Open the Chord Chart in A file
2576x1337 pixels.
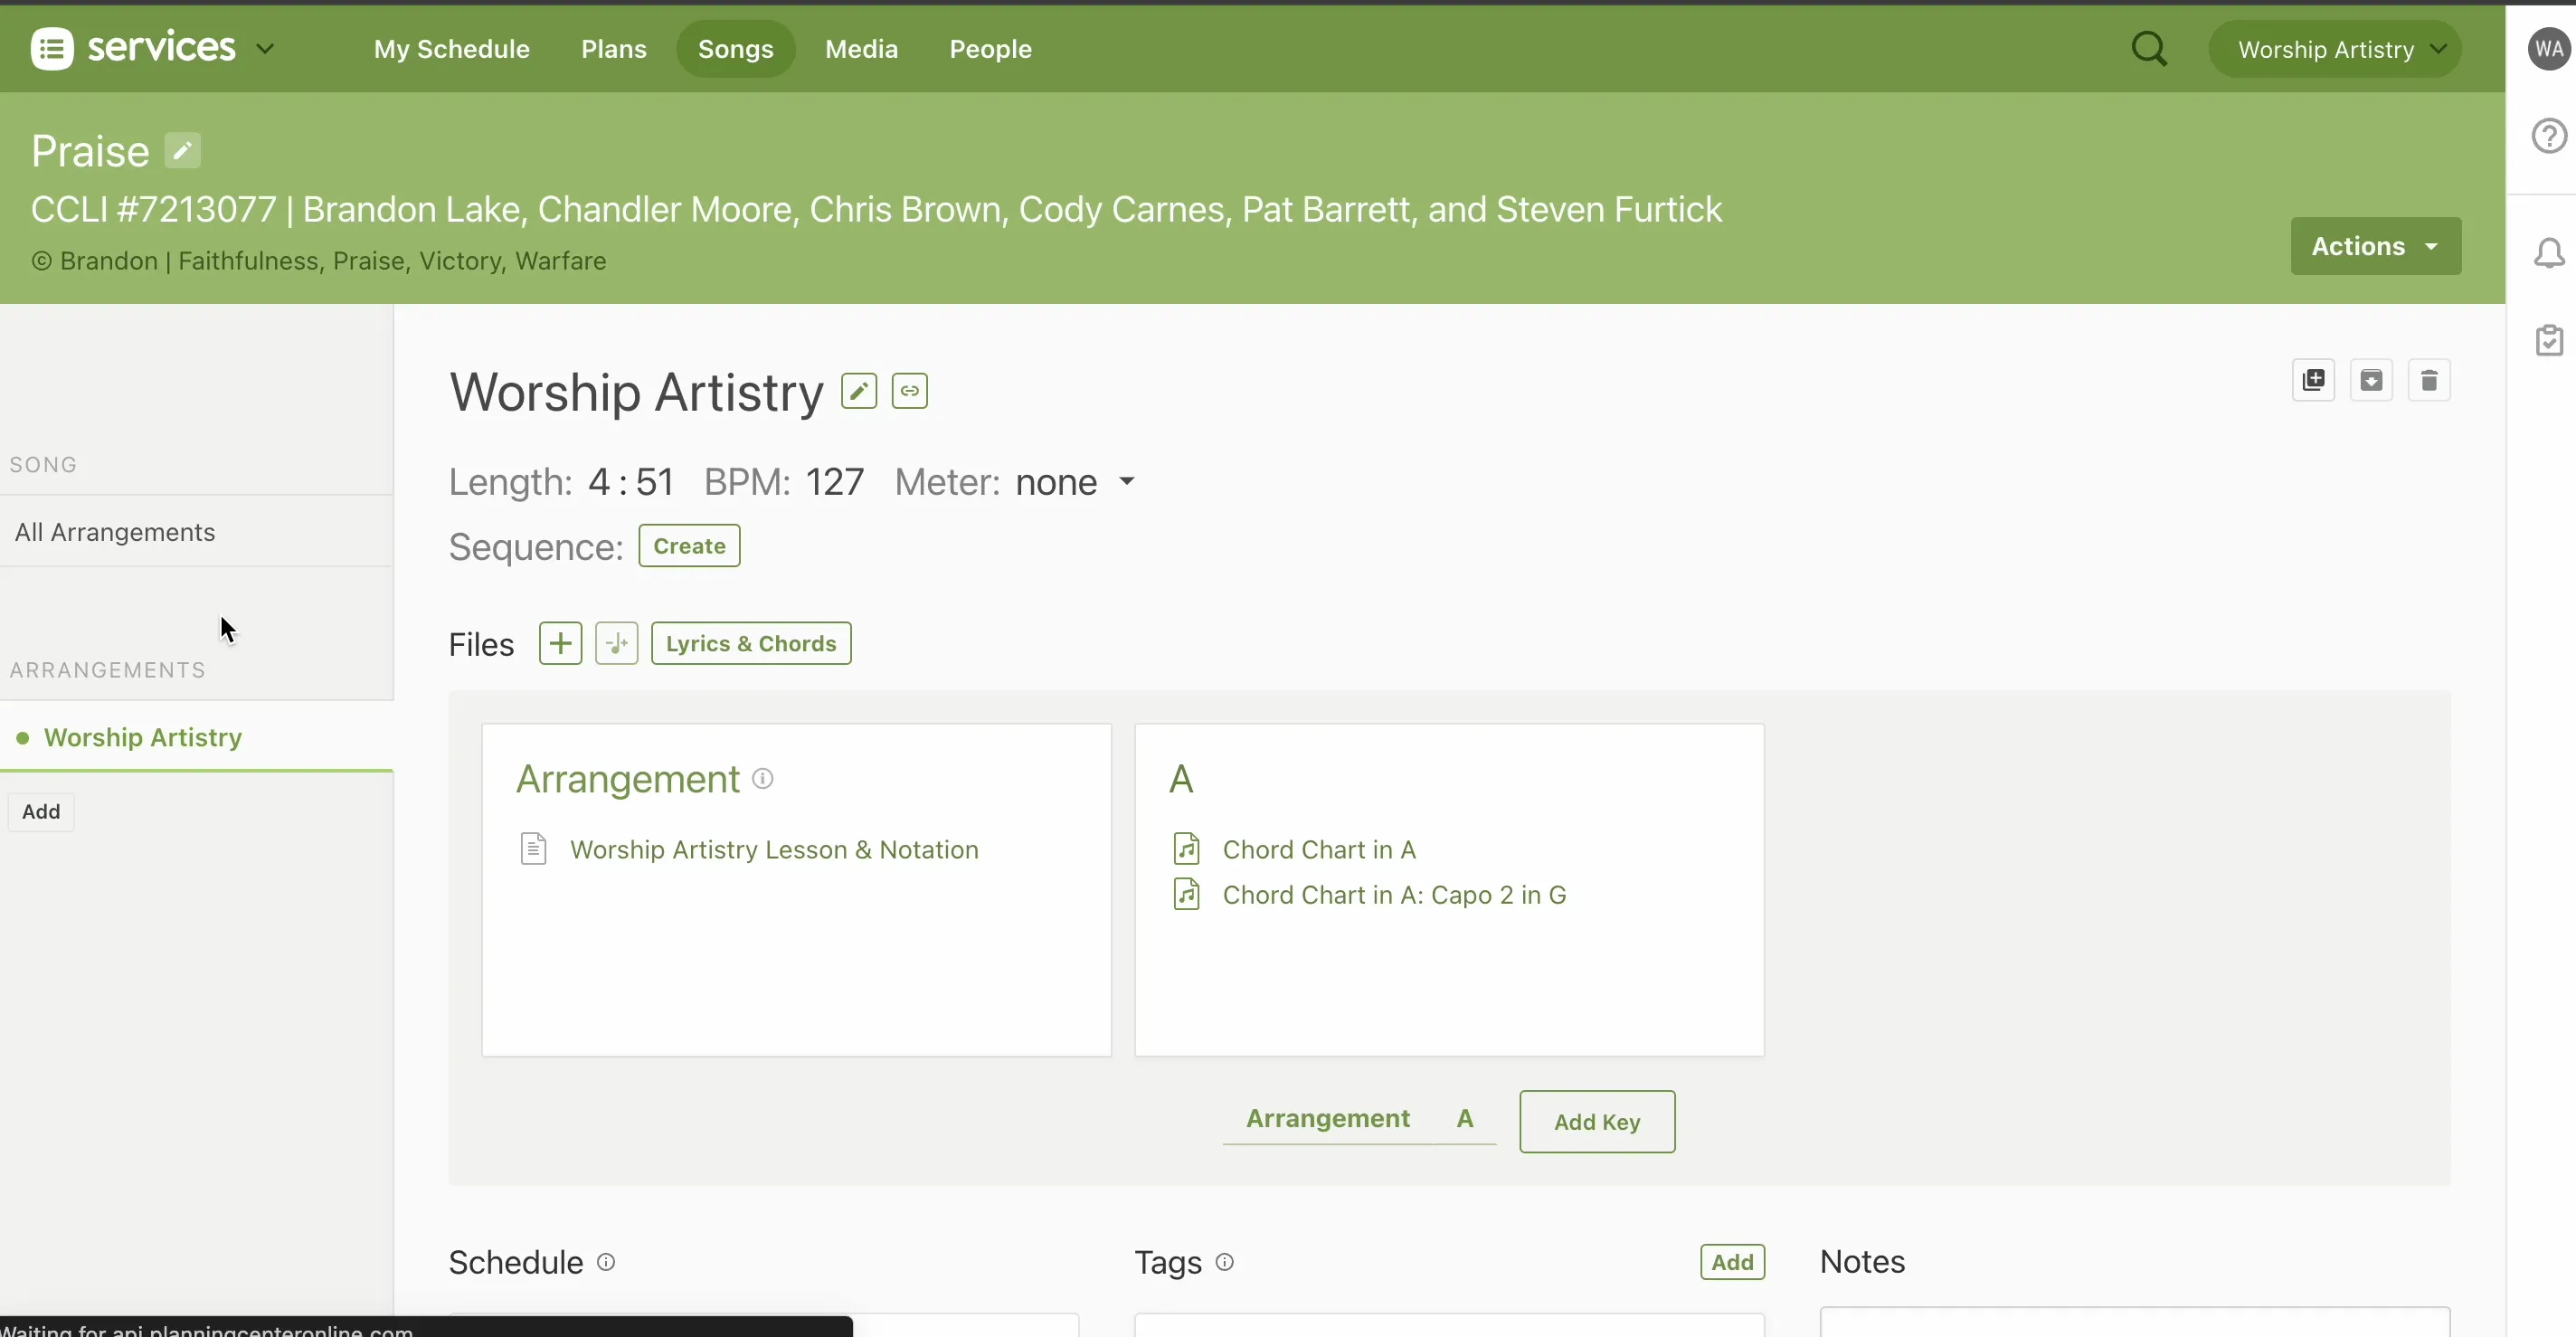point(1318,849)
